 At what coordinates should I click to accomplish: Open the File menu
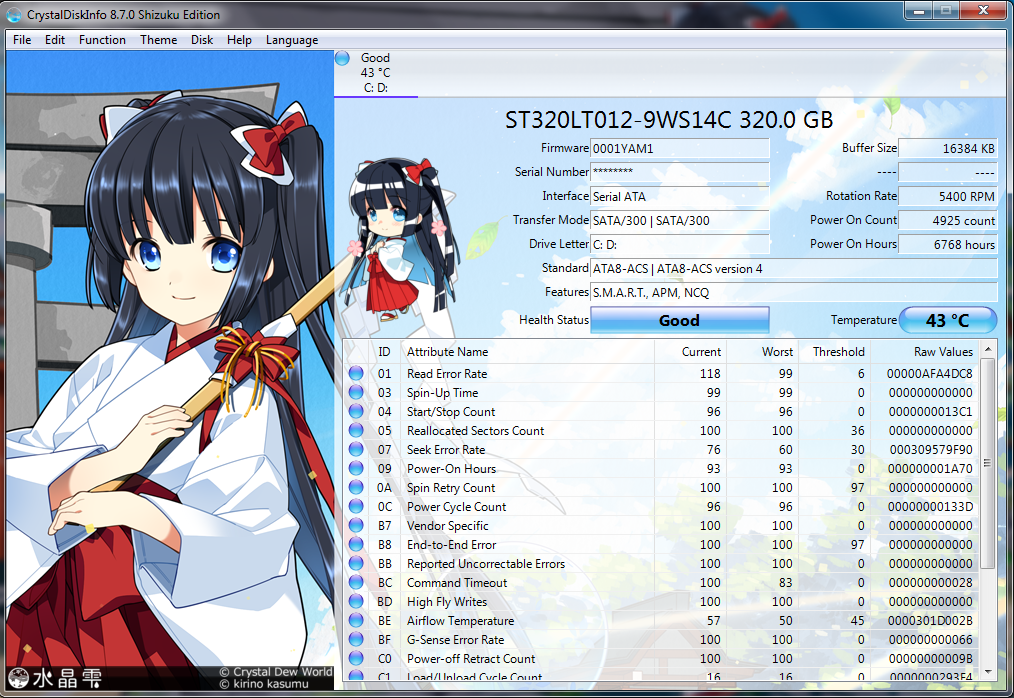click(x=22, y=39)
